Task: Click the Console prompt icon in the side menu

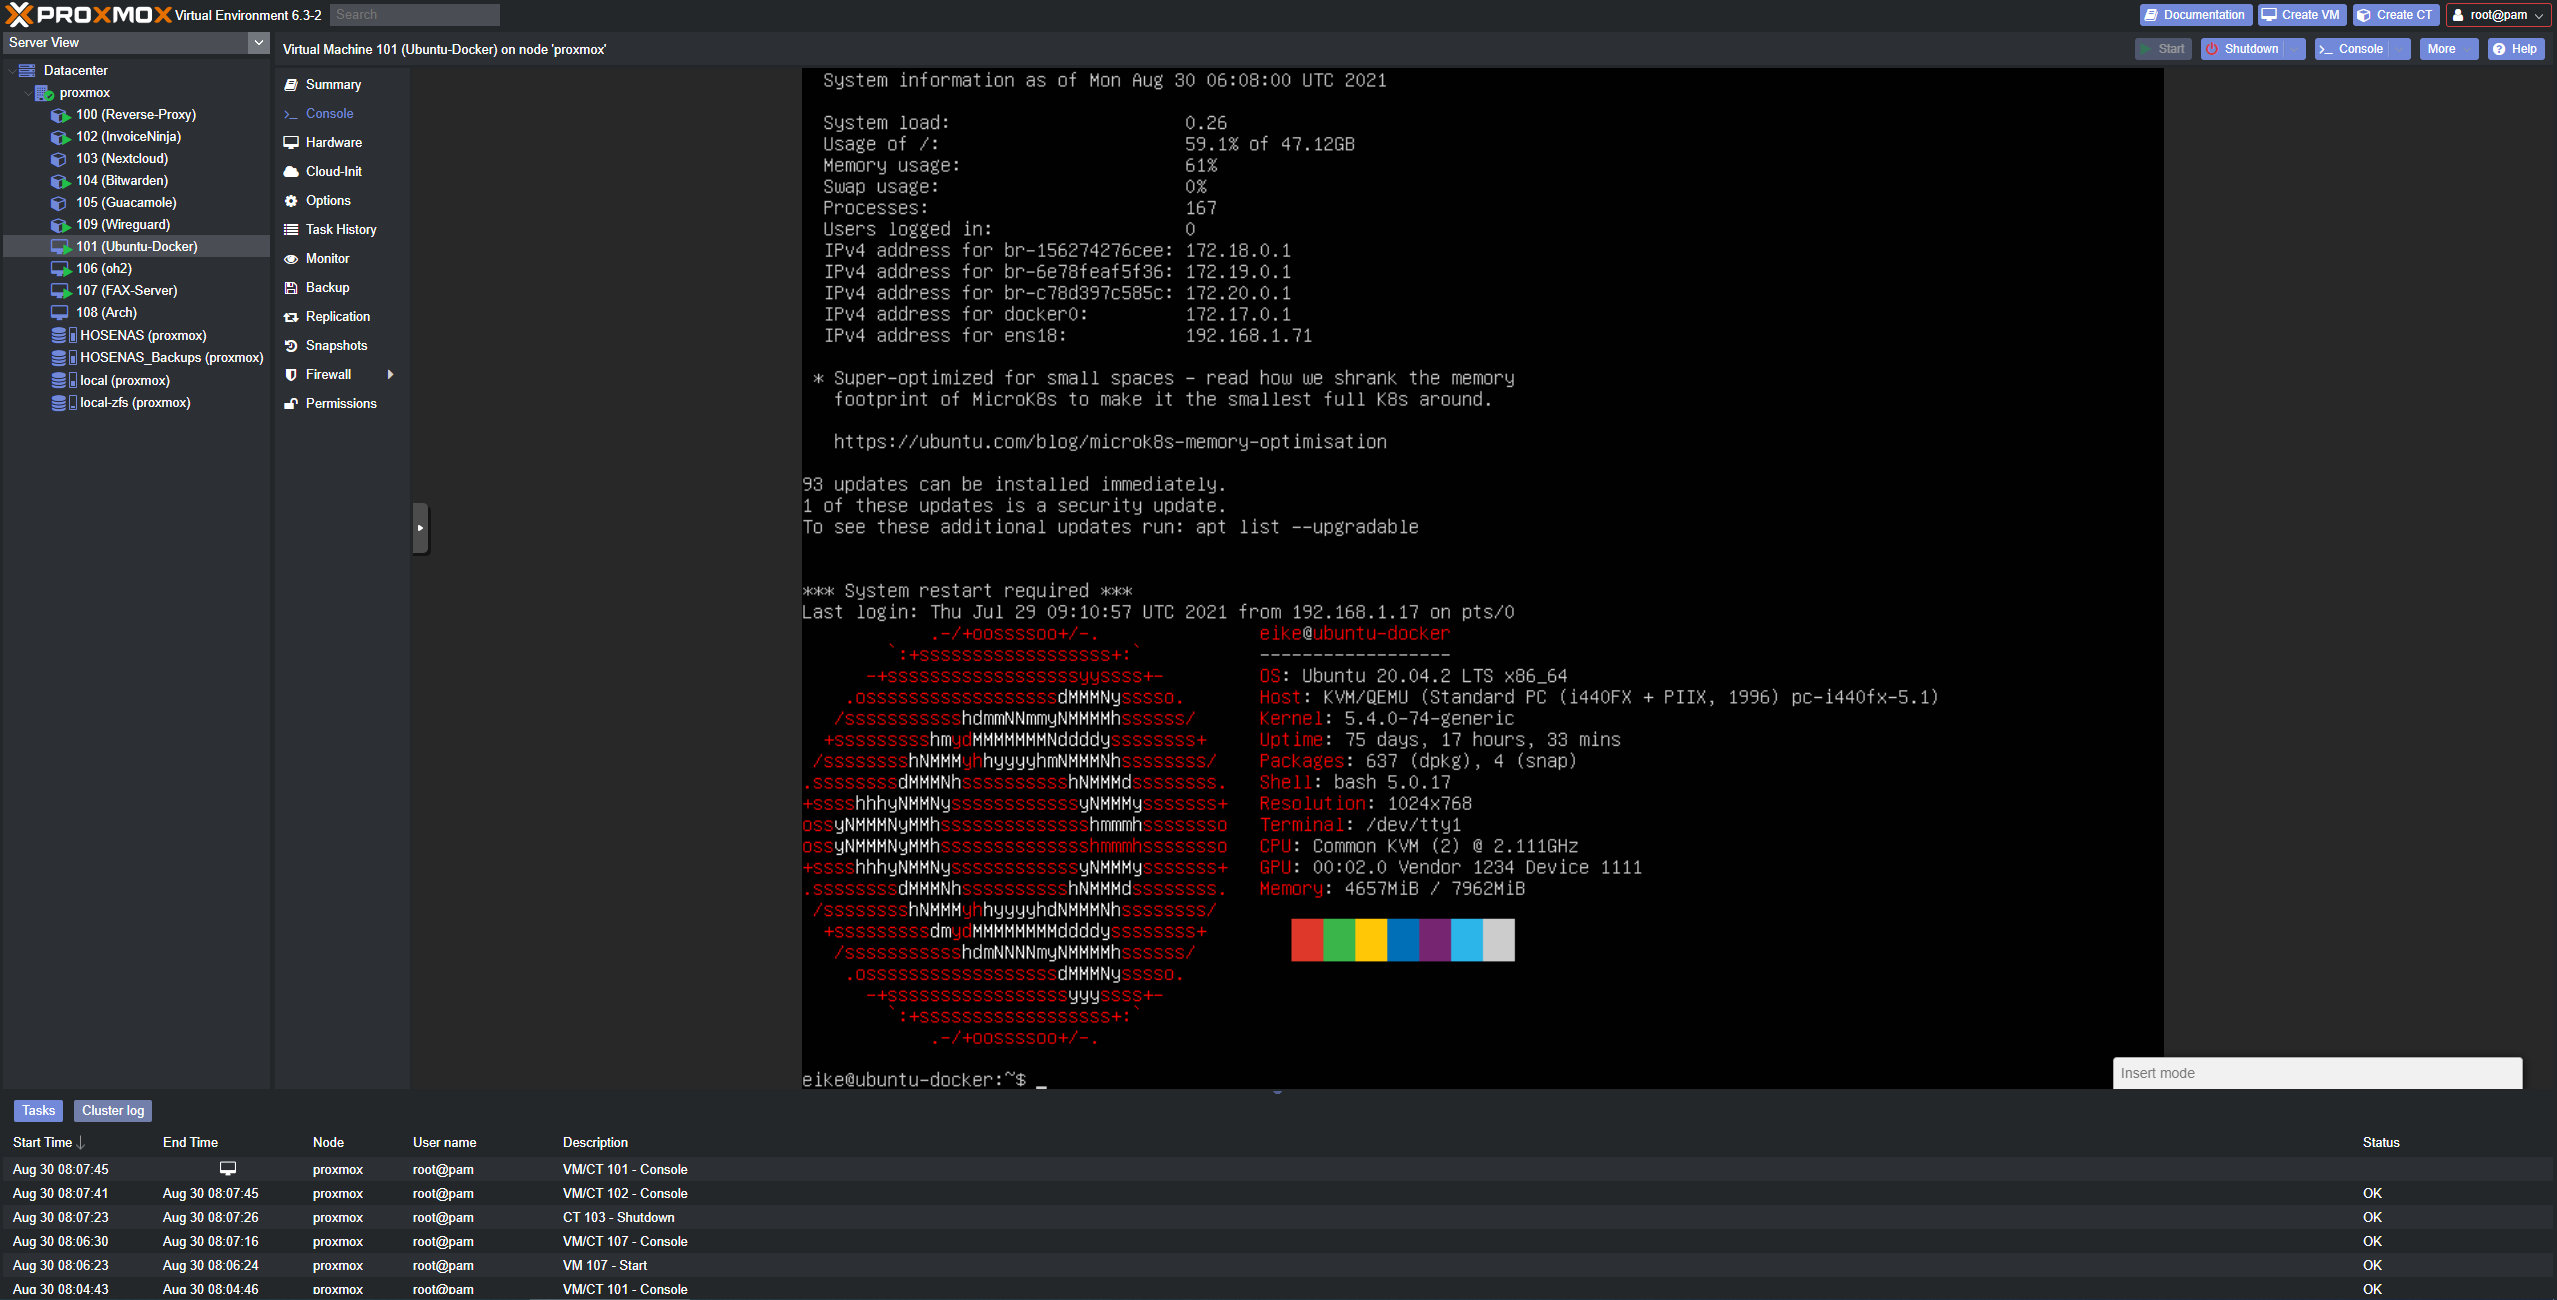Action: (291, 114)
